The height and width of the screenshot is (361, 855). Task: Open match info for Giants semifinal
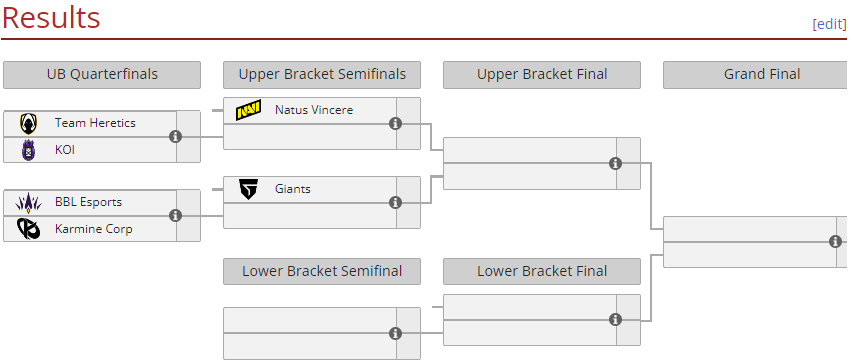395,202
